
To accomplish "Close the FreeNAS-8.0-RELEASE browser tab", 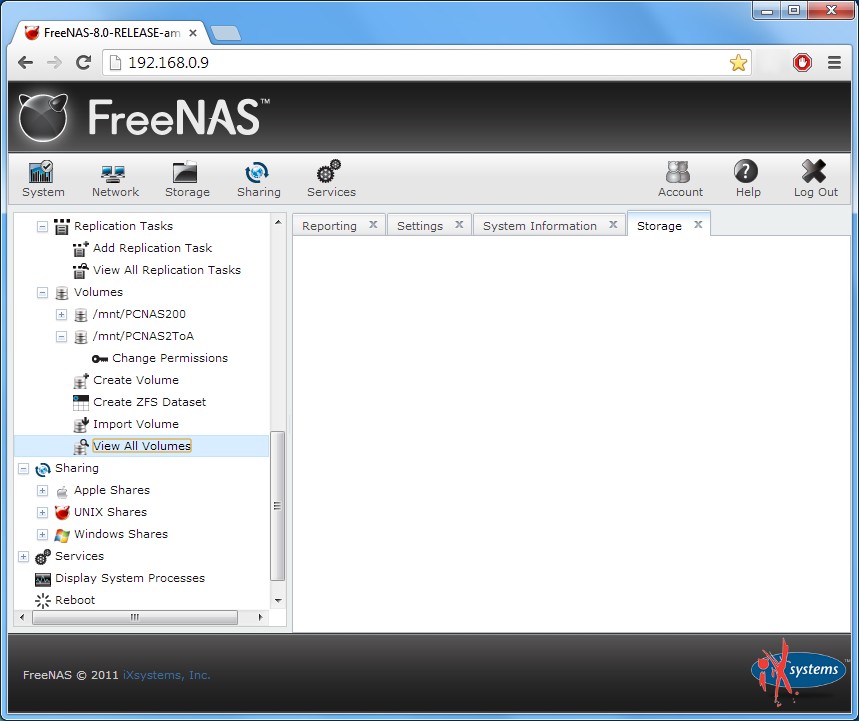I will [193, 33].
